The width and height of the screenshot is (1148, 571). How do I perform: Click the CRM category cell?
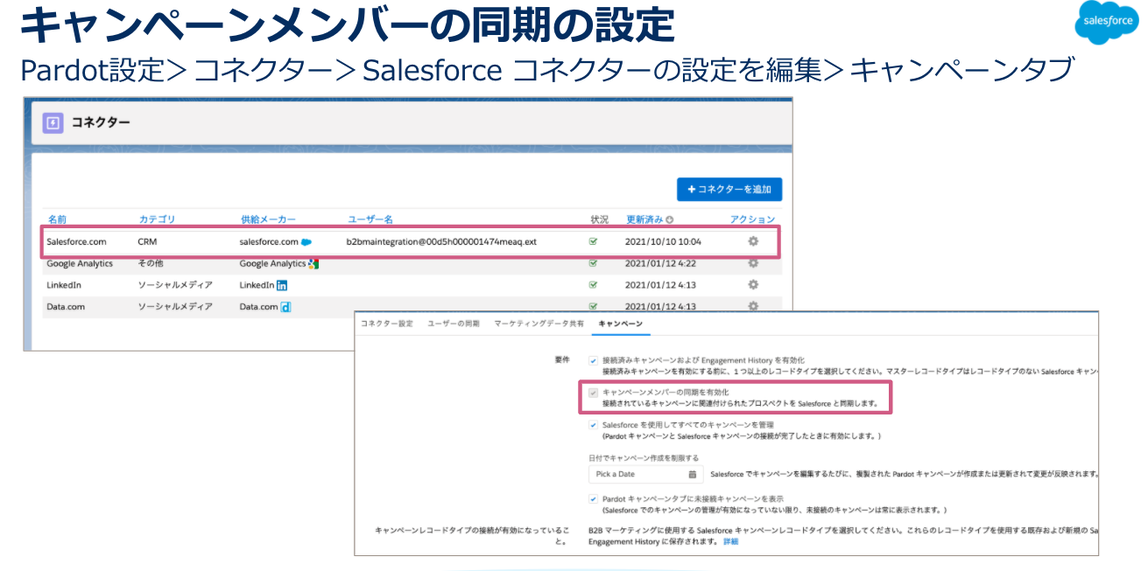tap(146, 242)
